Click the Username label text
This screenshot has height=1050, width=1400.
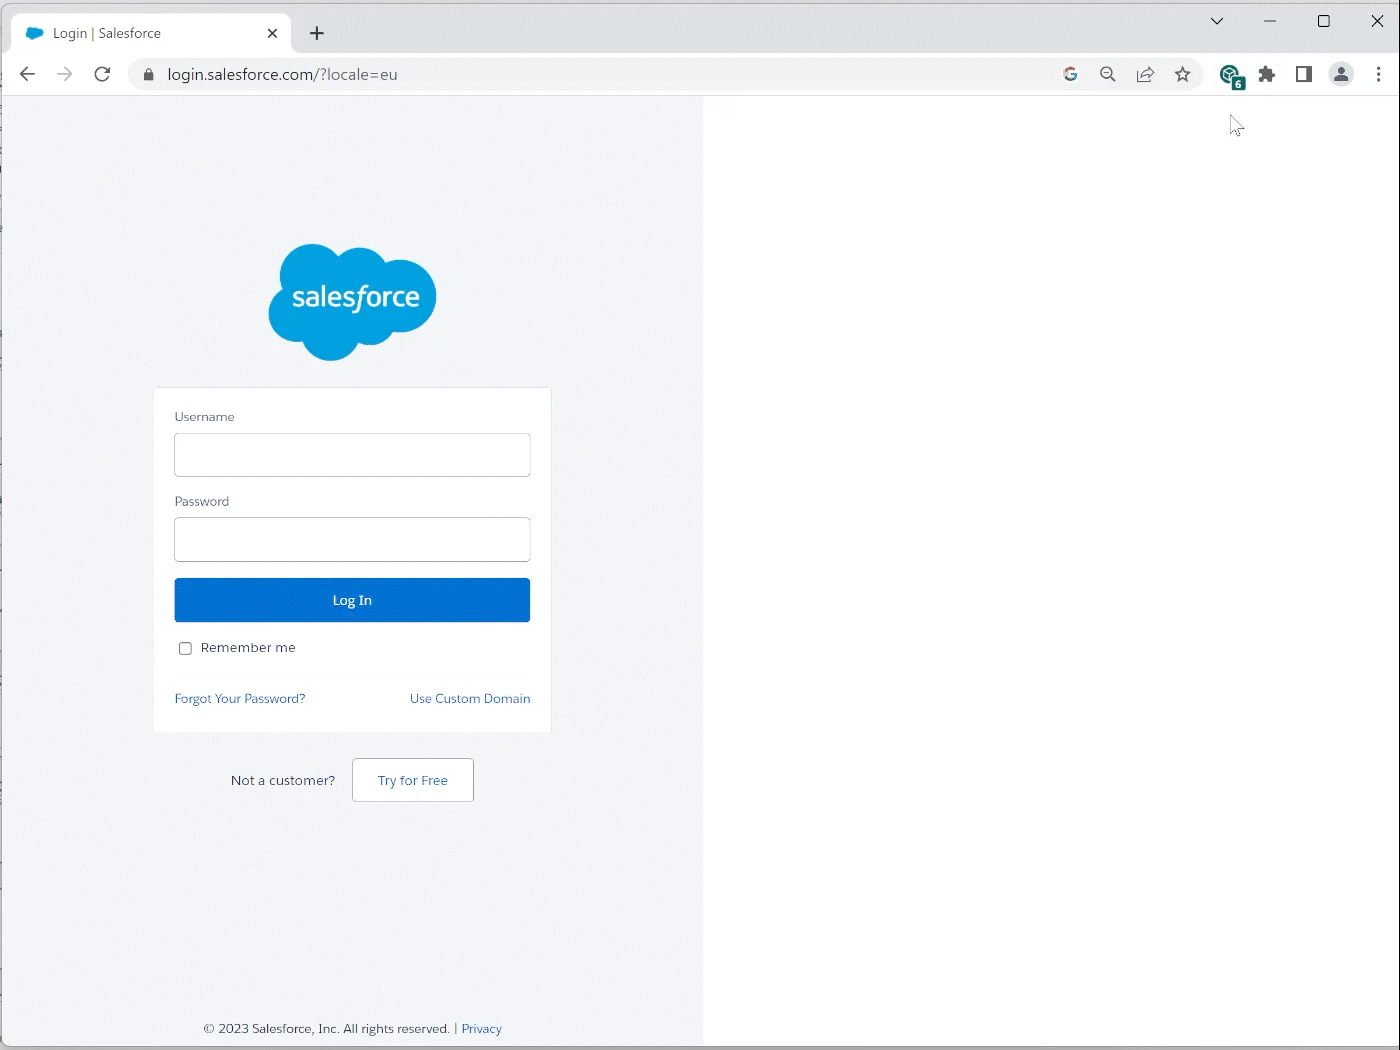(x=204, y=416)
